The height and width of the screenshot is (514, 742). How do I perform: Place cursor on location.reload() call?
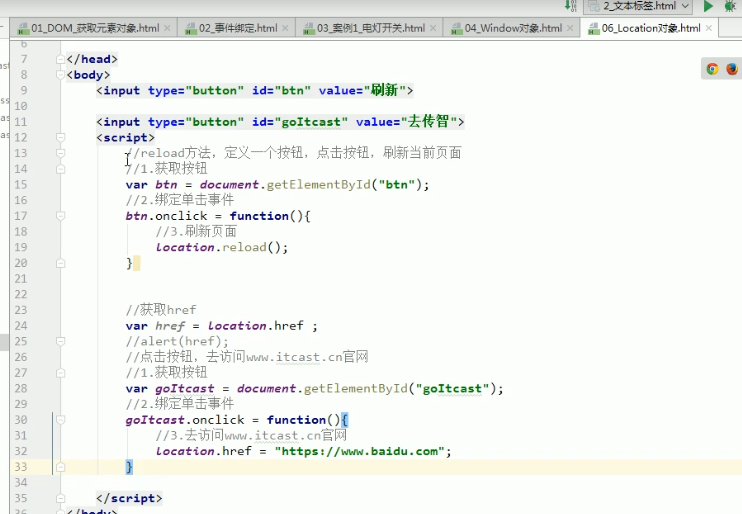pos(221,247)
